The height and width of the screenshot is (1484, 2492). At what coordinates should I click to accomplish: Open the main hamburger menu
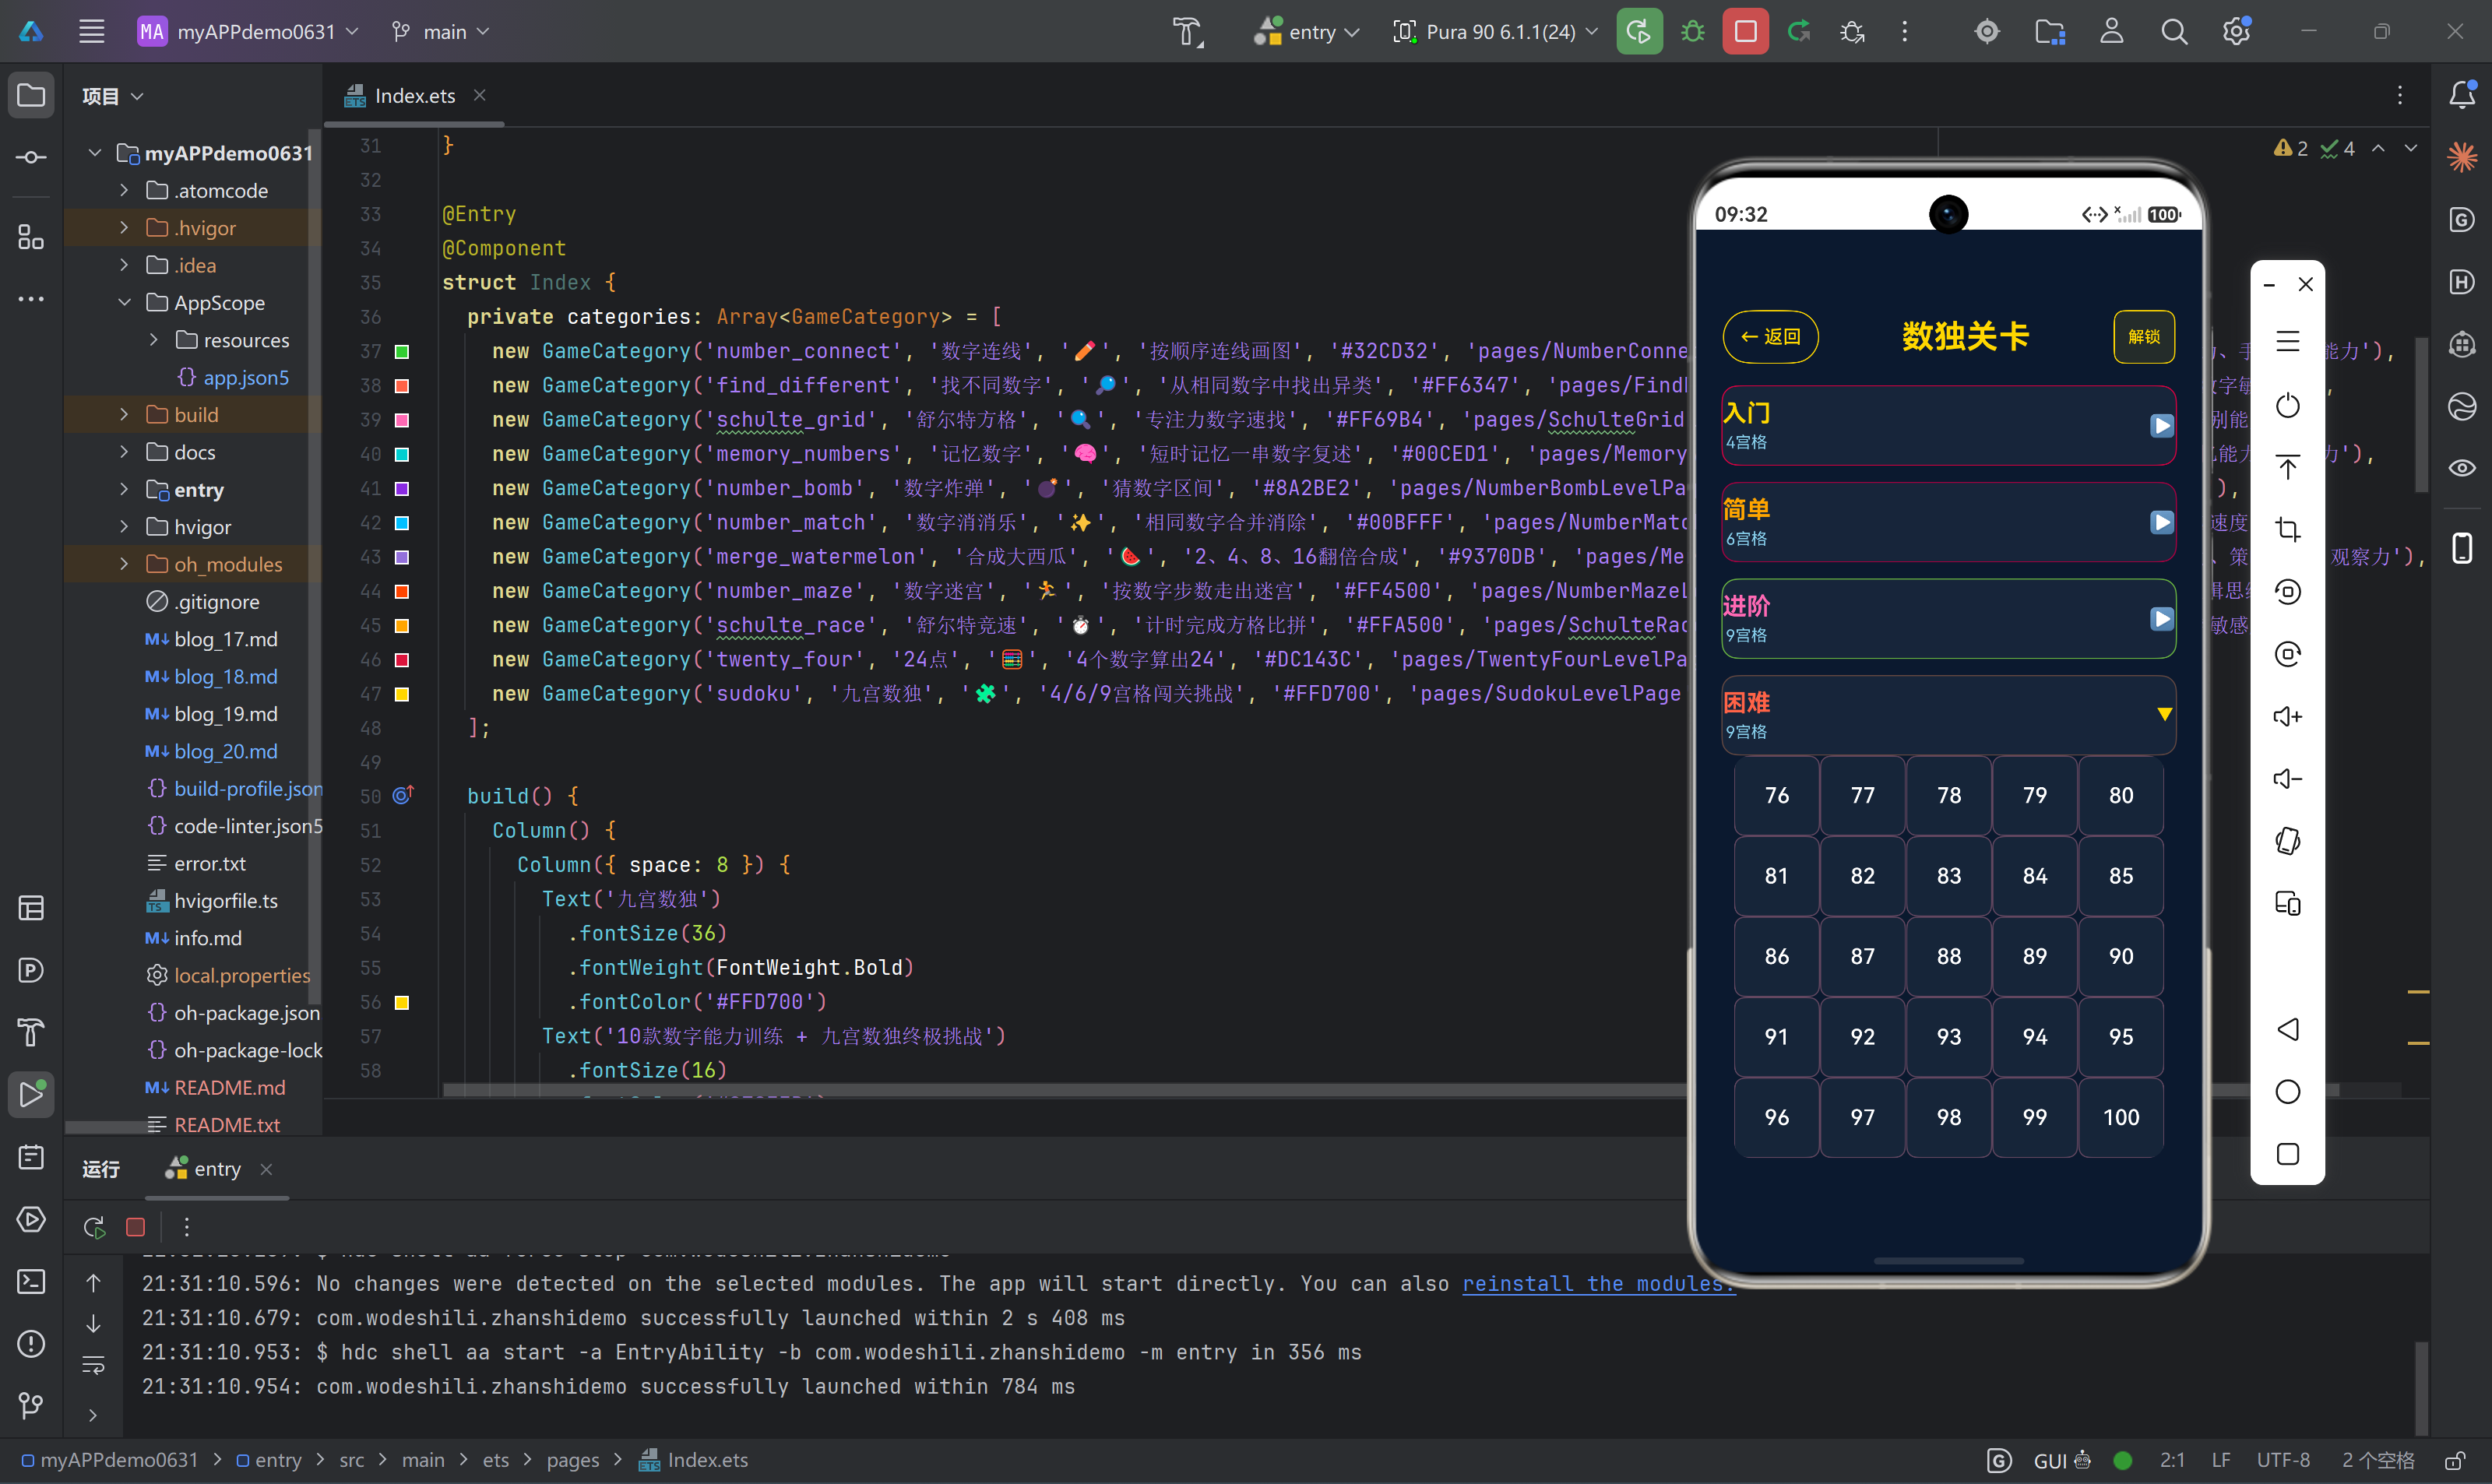point(92,31)
